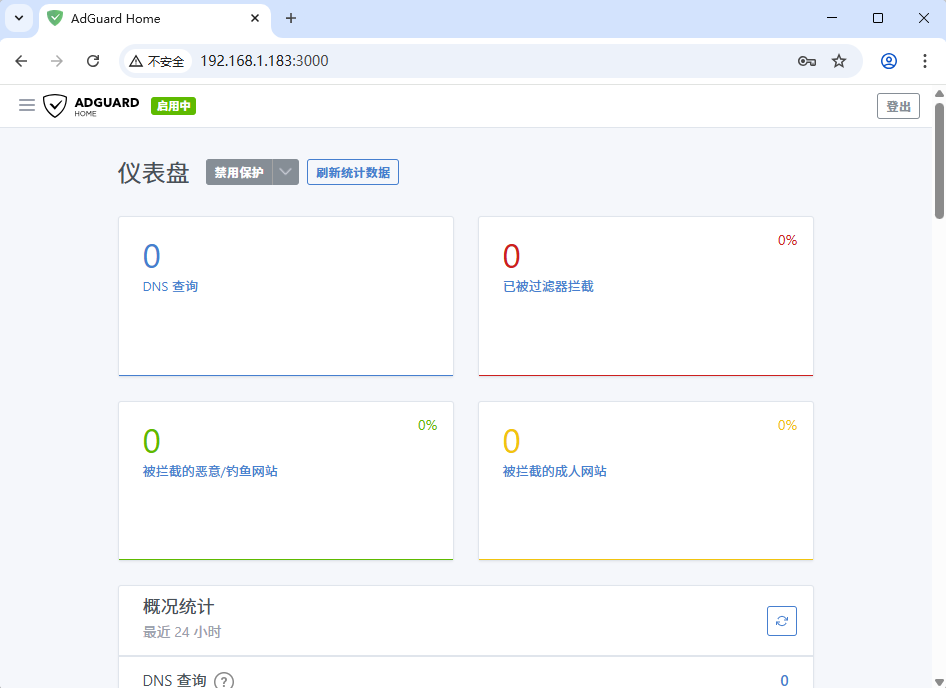Open a new browser tab
946x688 pixels.
pyautogui.click(x=291, y=18)
